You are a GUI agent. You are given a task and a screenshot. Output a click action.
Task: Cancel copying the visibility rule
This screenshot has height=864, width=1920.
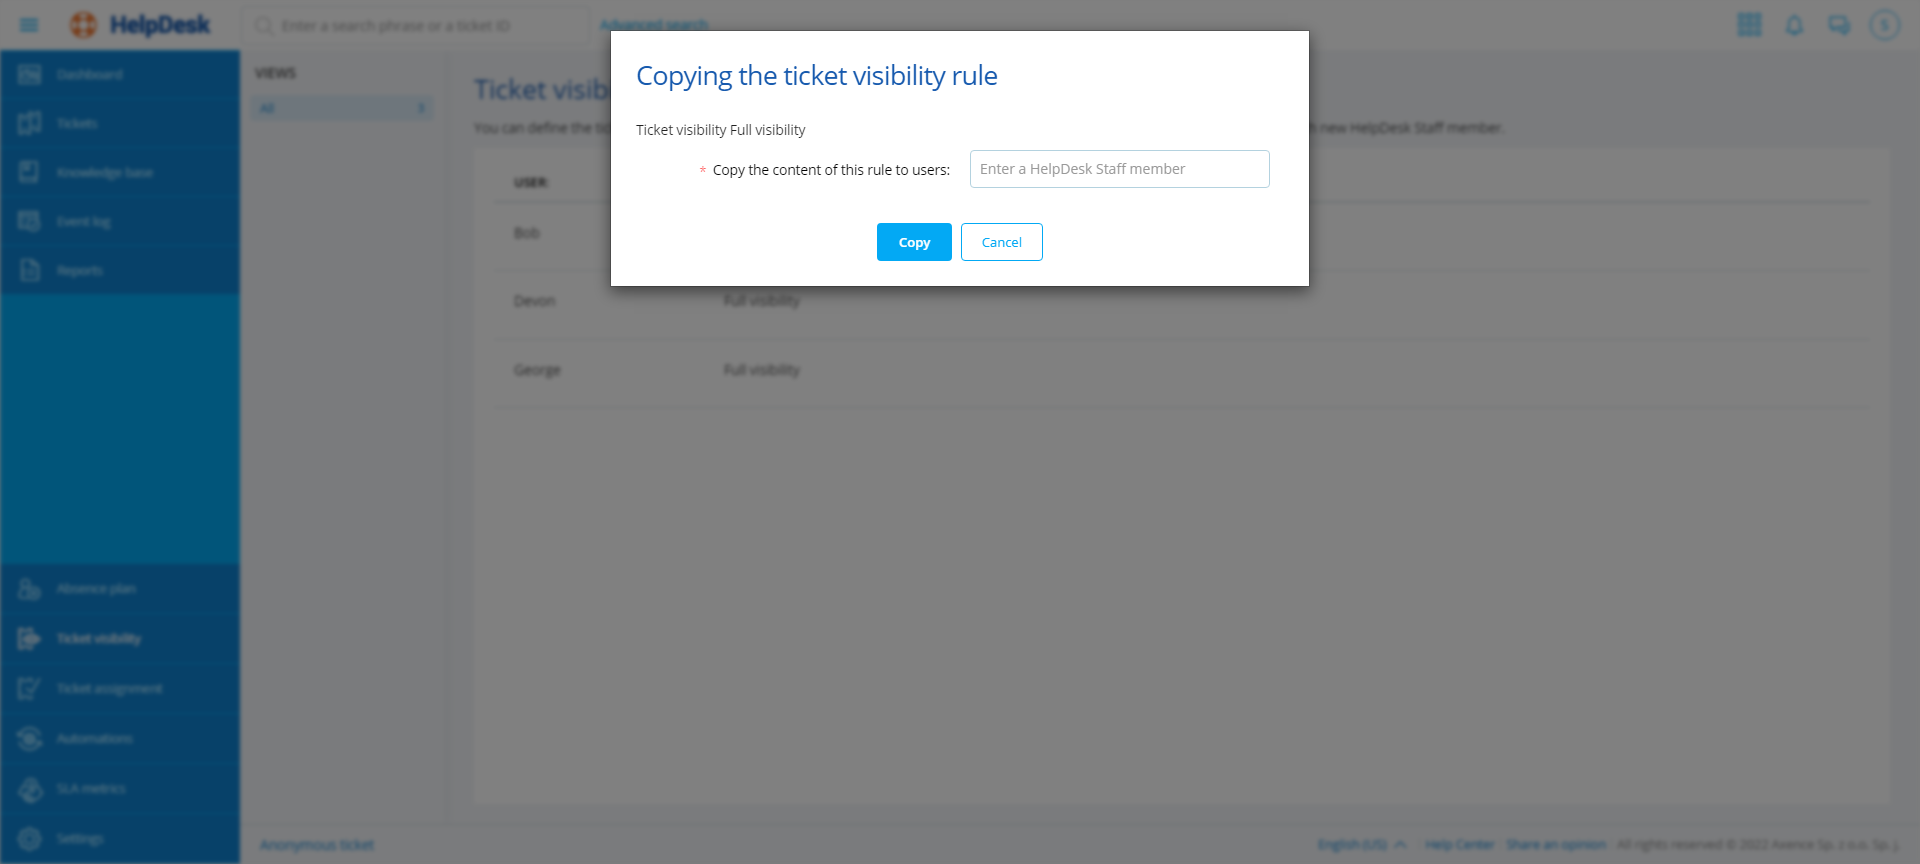pos(1001,242)
